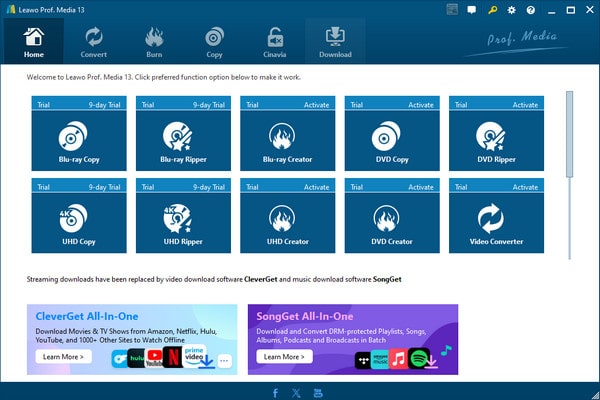Click Activate on Video Converter tile
Screen dimensions: 600x400
(x=525, y=187)
